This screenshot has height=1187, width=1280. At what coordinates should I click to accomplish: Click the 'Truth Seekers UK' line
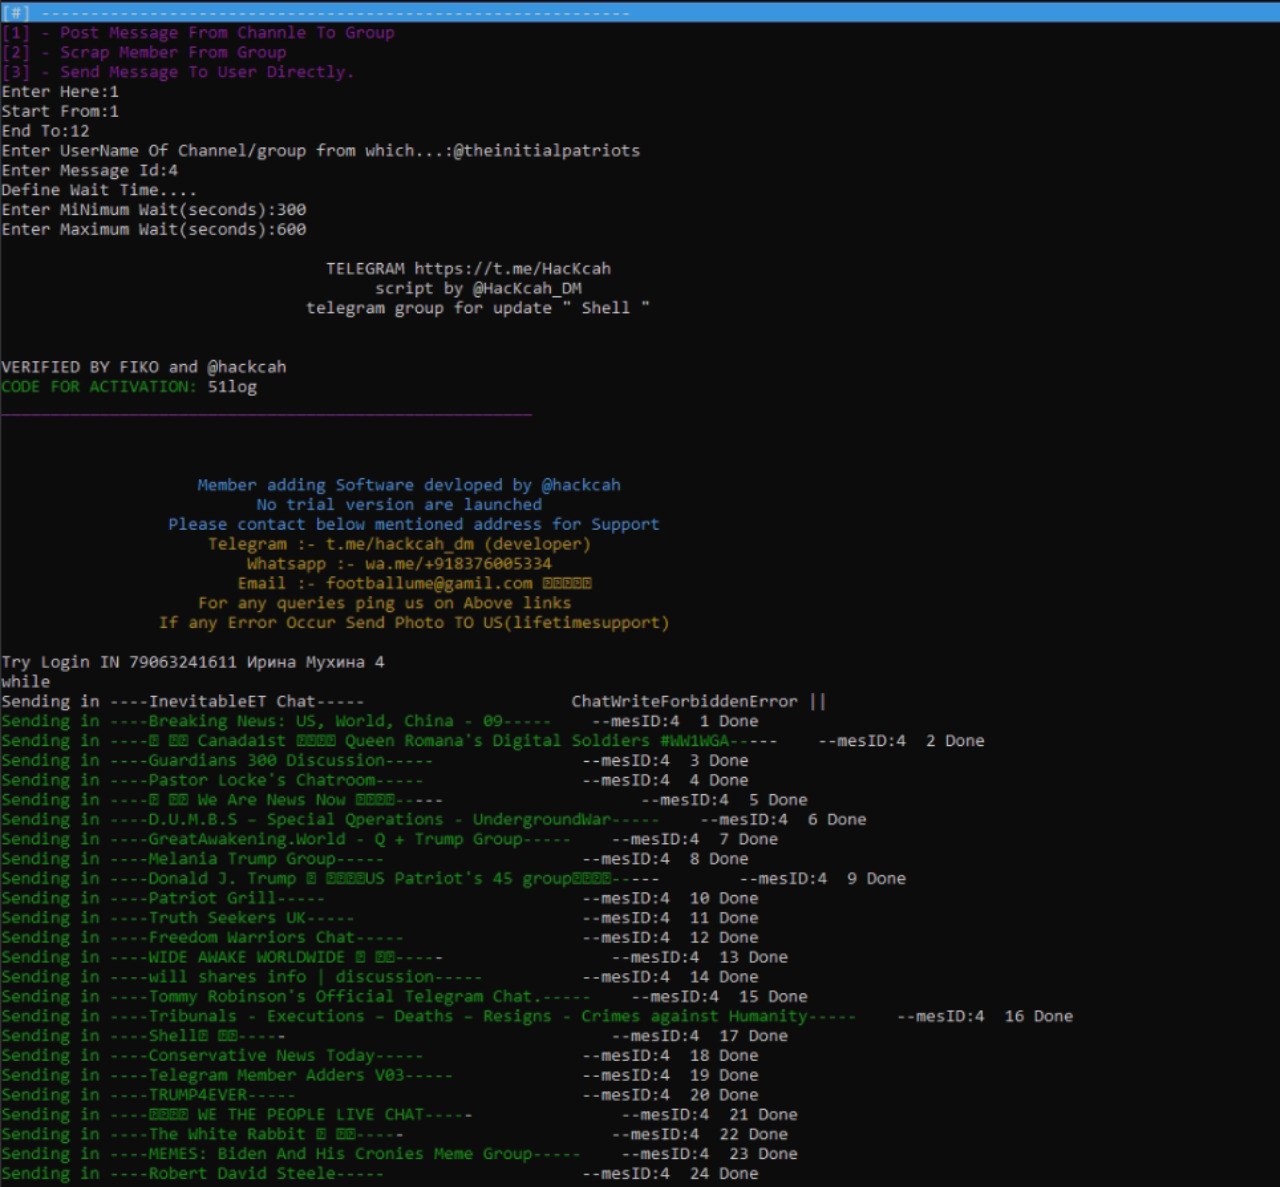(380, 918)
